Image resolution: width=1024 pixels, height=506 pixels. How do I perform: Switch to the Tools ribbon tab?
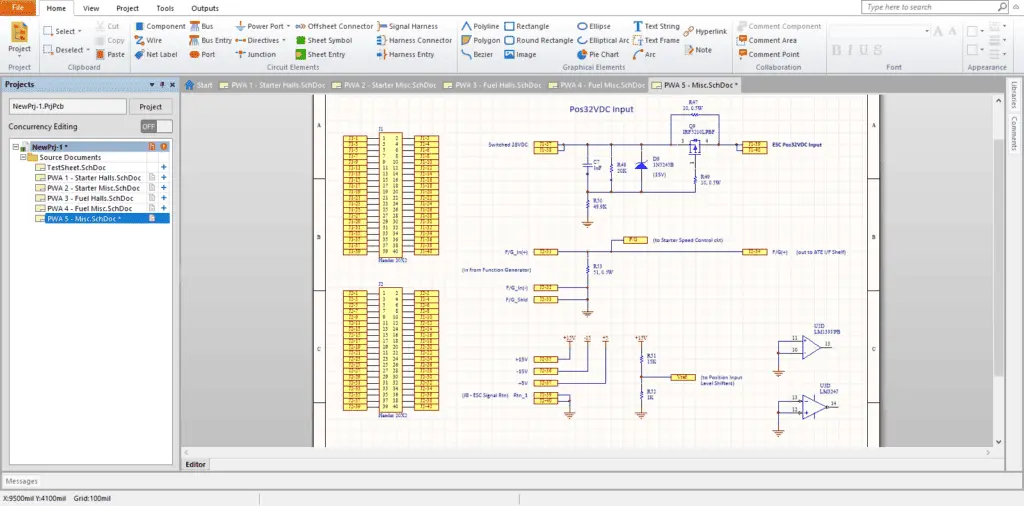[x=165, y=7]
